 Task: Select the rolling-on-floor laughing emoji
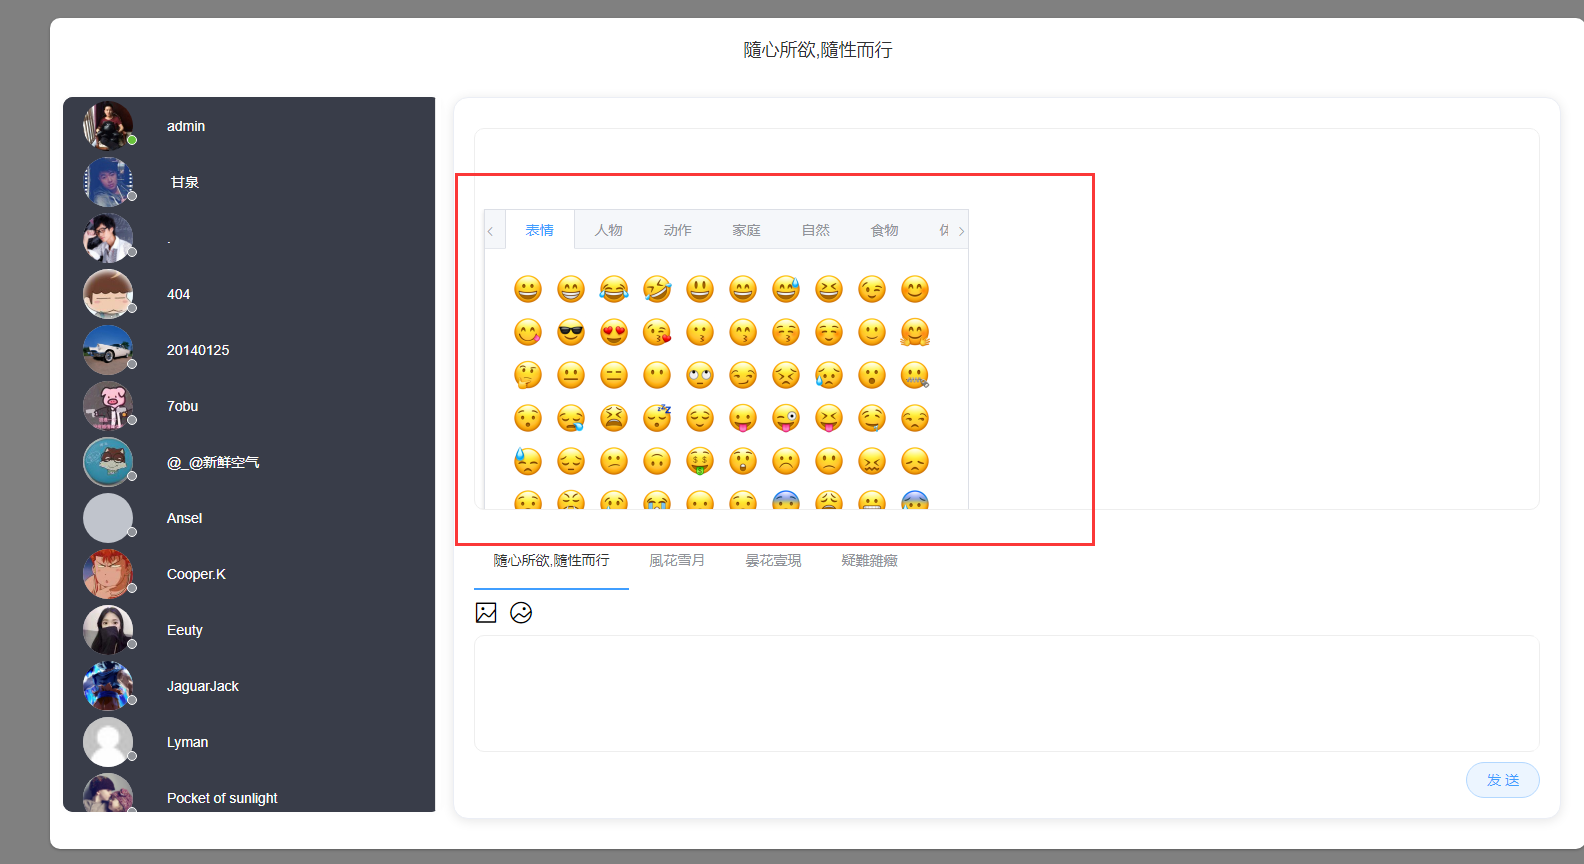coord(657,289)
